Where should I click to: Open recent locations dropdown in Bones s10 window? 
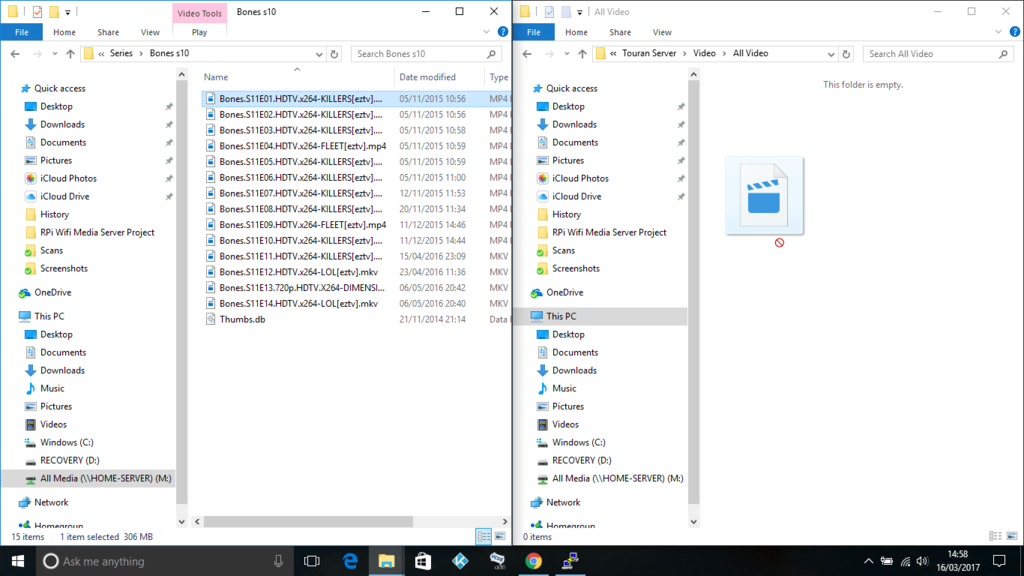tap(54, 54)
